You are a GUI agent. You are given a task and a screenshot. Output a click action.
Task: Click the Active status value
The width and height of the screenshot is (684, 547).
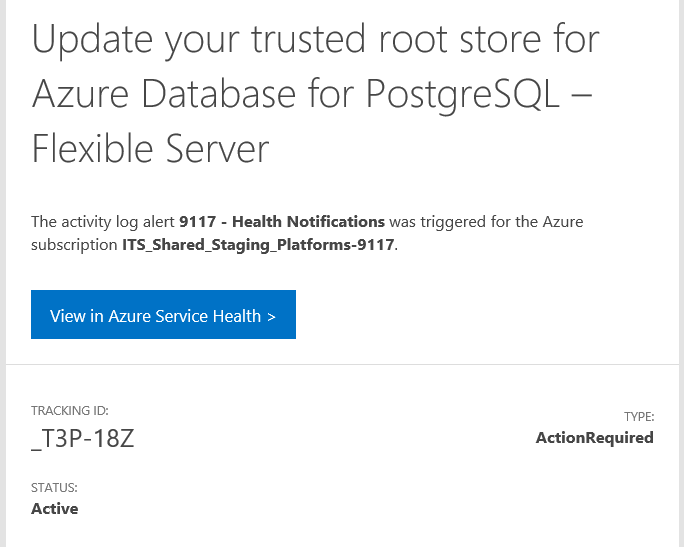tap(54, 508)
